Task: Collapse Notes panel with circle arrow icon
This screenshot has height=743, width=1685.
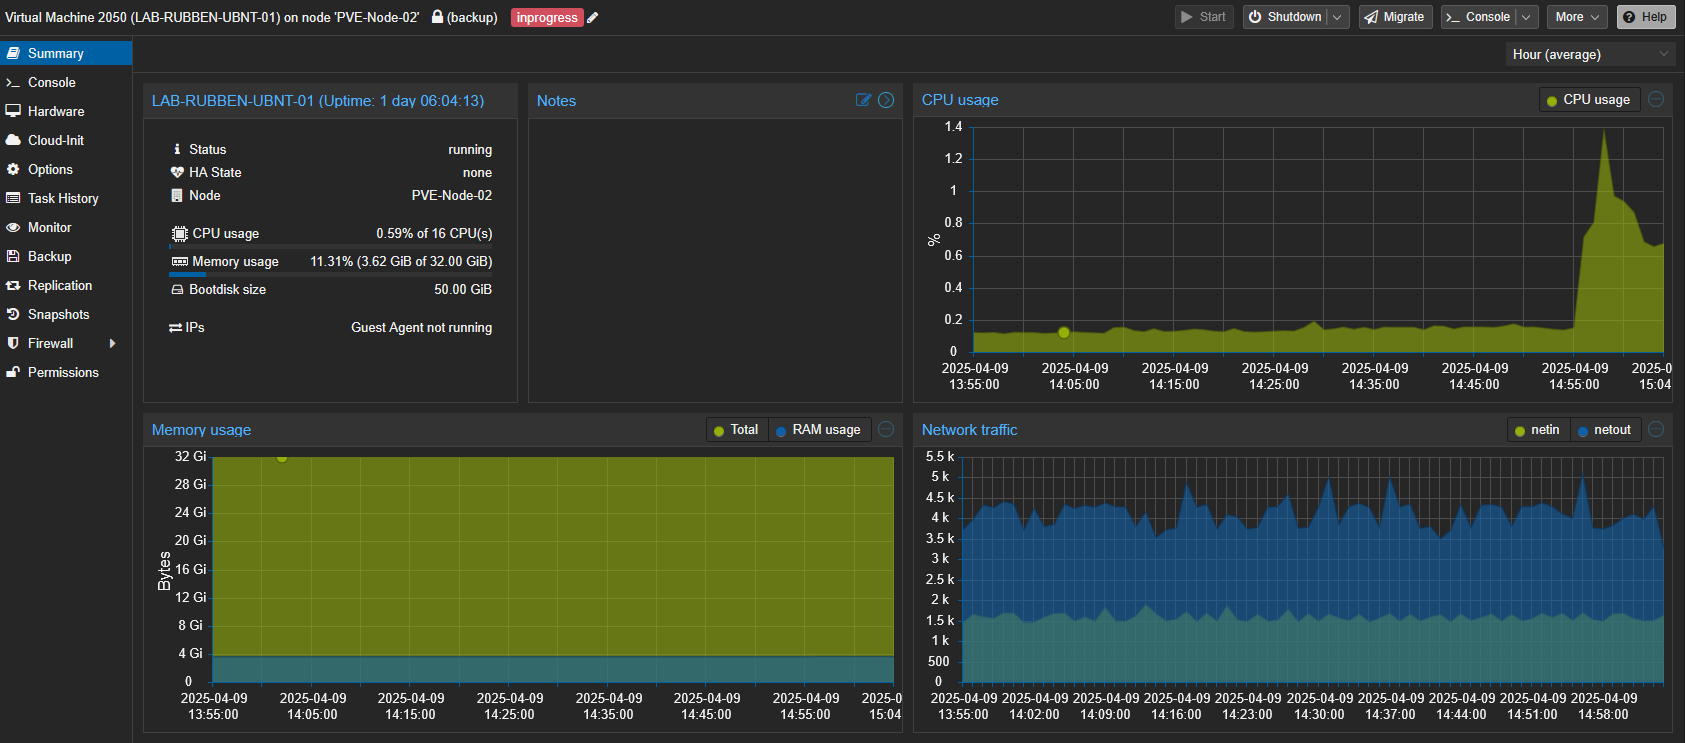Action: (x=886, y=100)
